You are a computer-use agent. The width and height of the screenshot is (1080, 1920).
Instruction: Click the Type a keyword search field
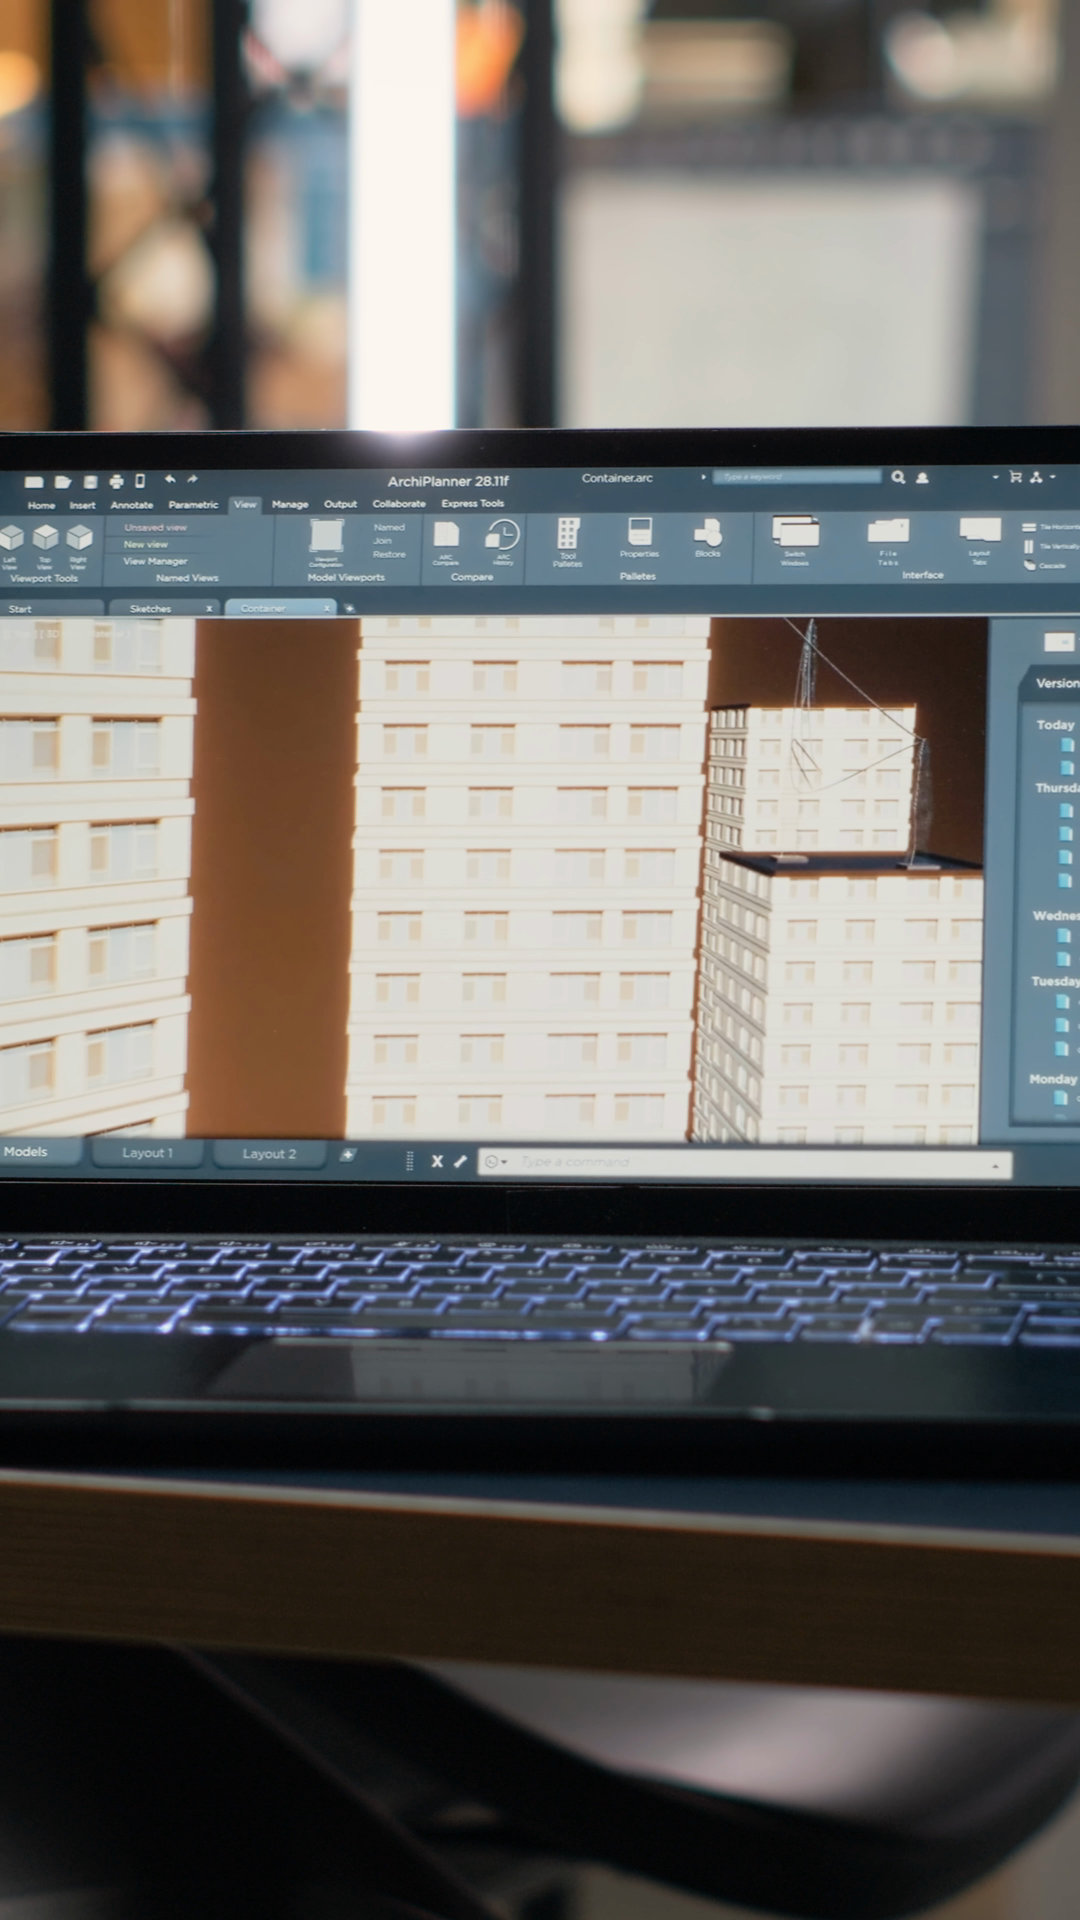(x=797, y=477)
